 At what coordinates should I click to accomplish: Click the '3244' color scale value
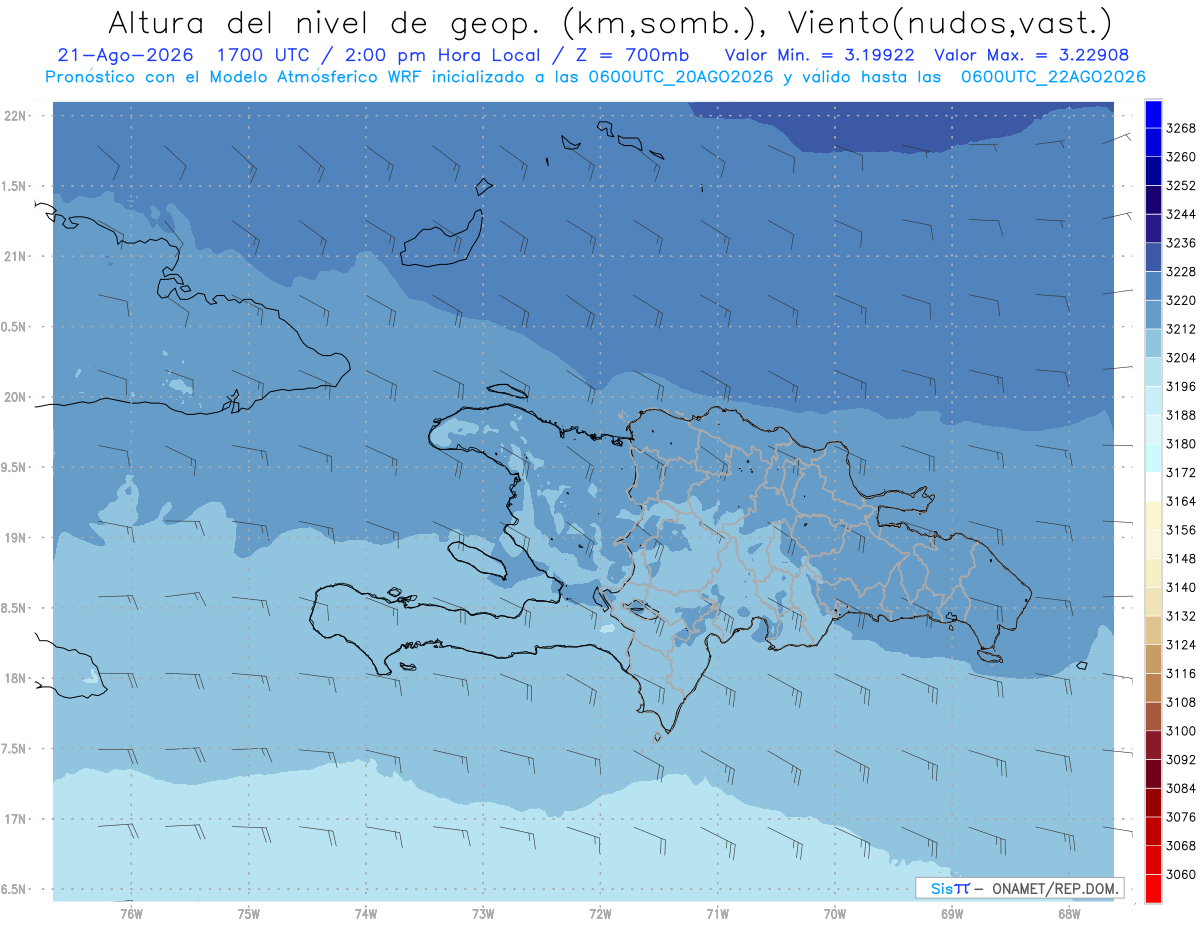click(x=1181, y=215)
